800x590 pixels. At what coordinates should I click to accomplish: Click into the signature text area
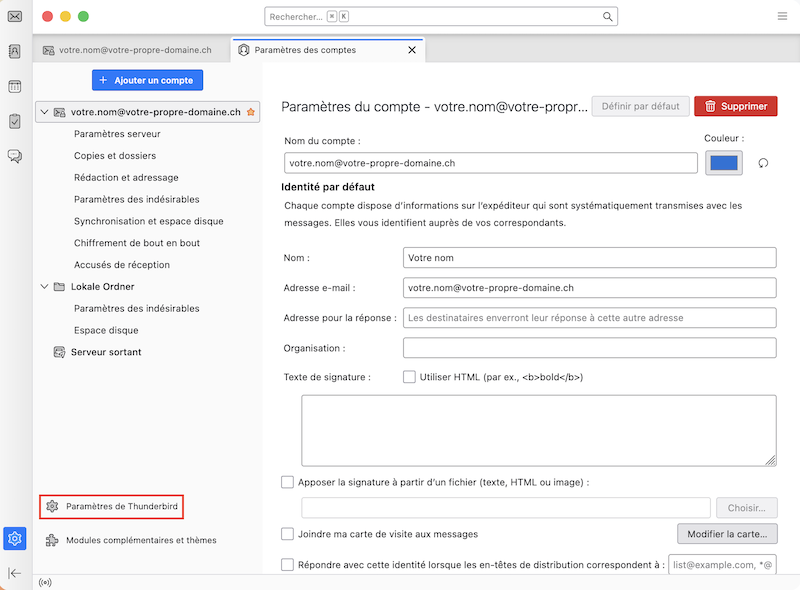539,430
